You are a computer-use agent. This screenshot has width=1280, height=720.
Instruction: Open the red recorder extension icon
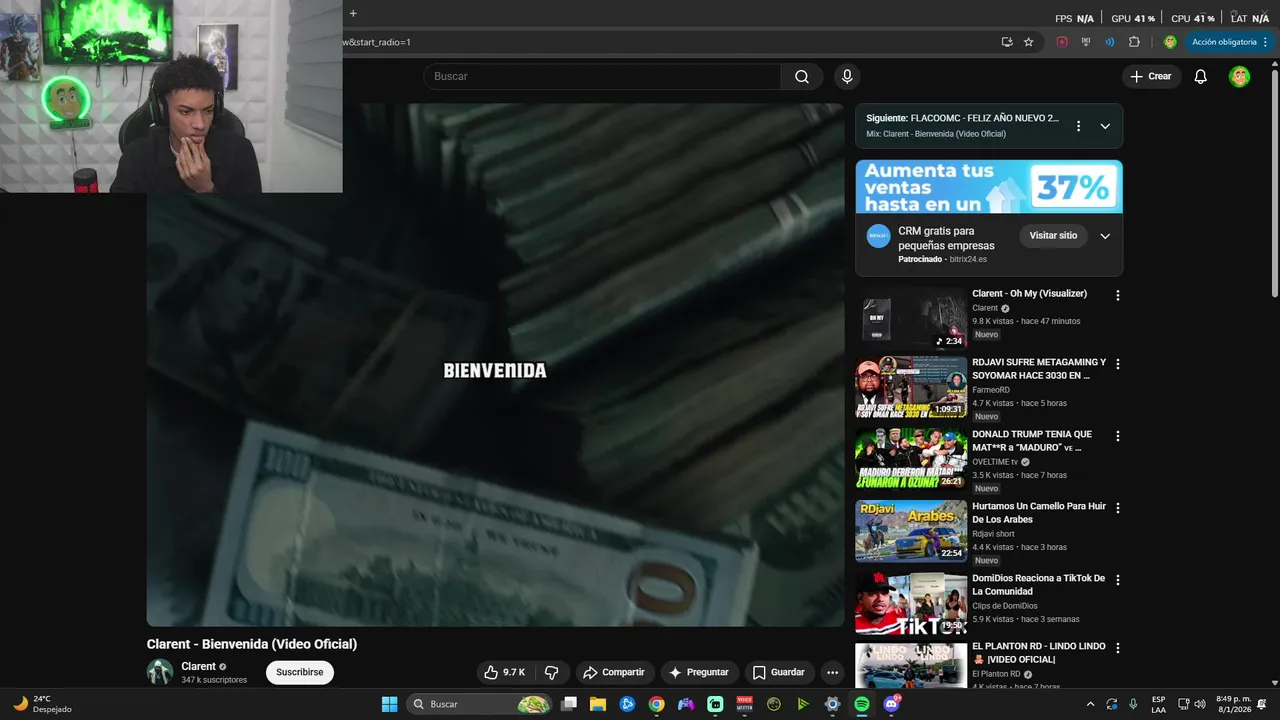click(1062, 42)
